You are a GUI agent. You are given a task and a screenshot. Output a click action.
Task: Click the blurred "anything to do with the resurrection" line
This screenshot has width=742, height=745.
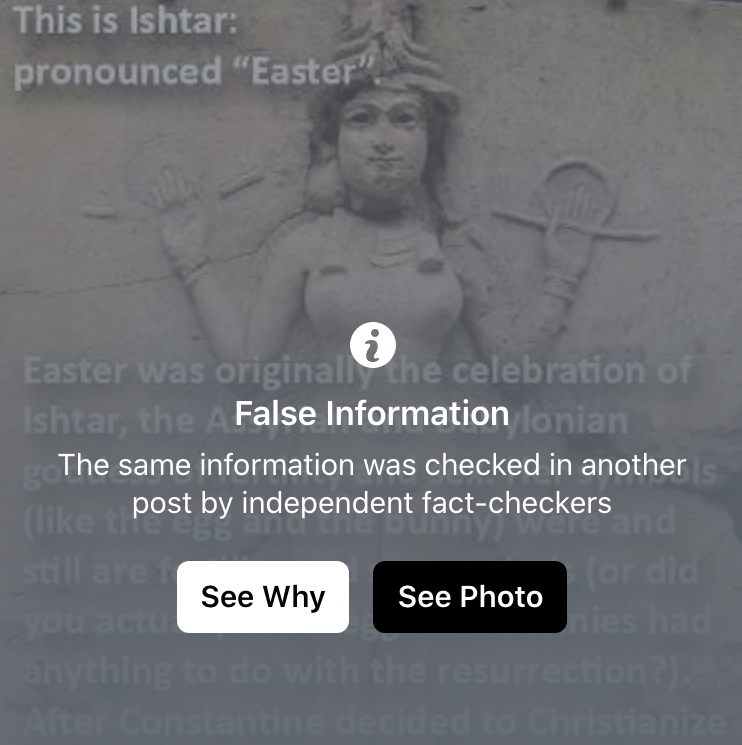(356, 672)
